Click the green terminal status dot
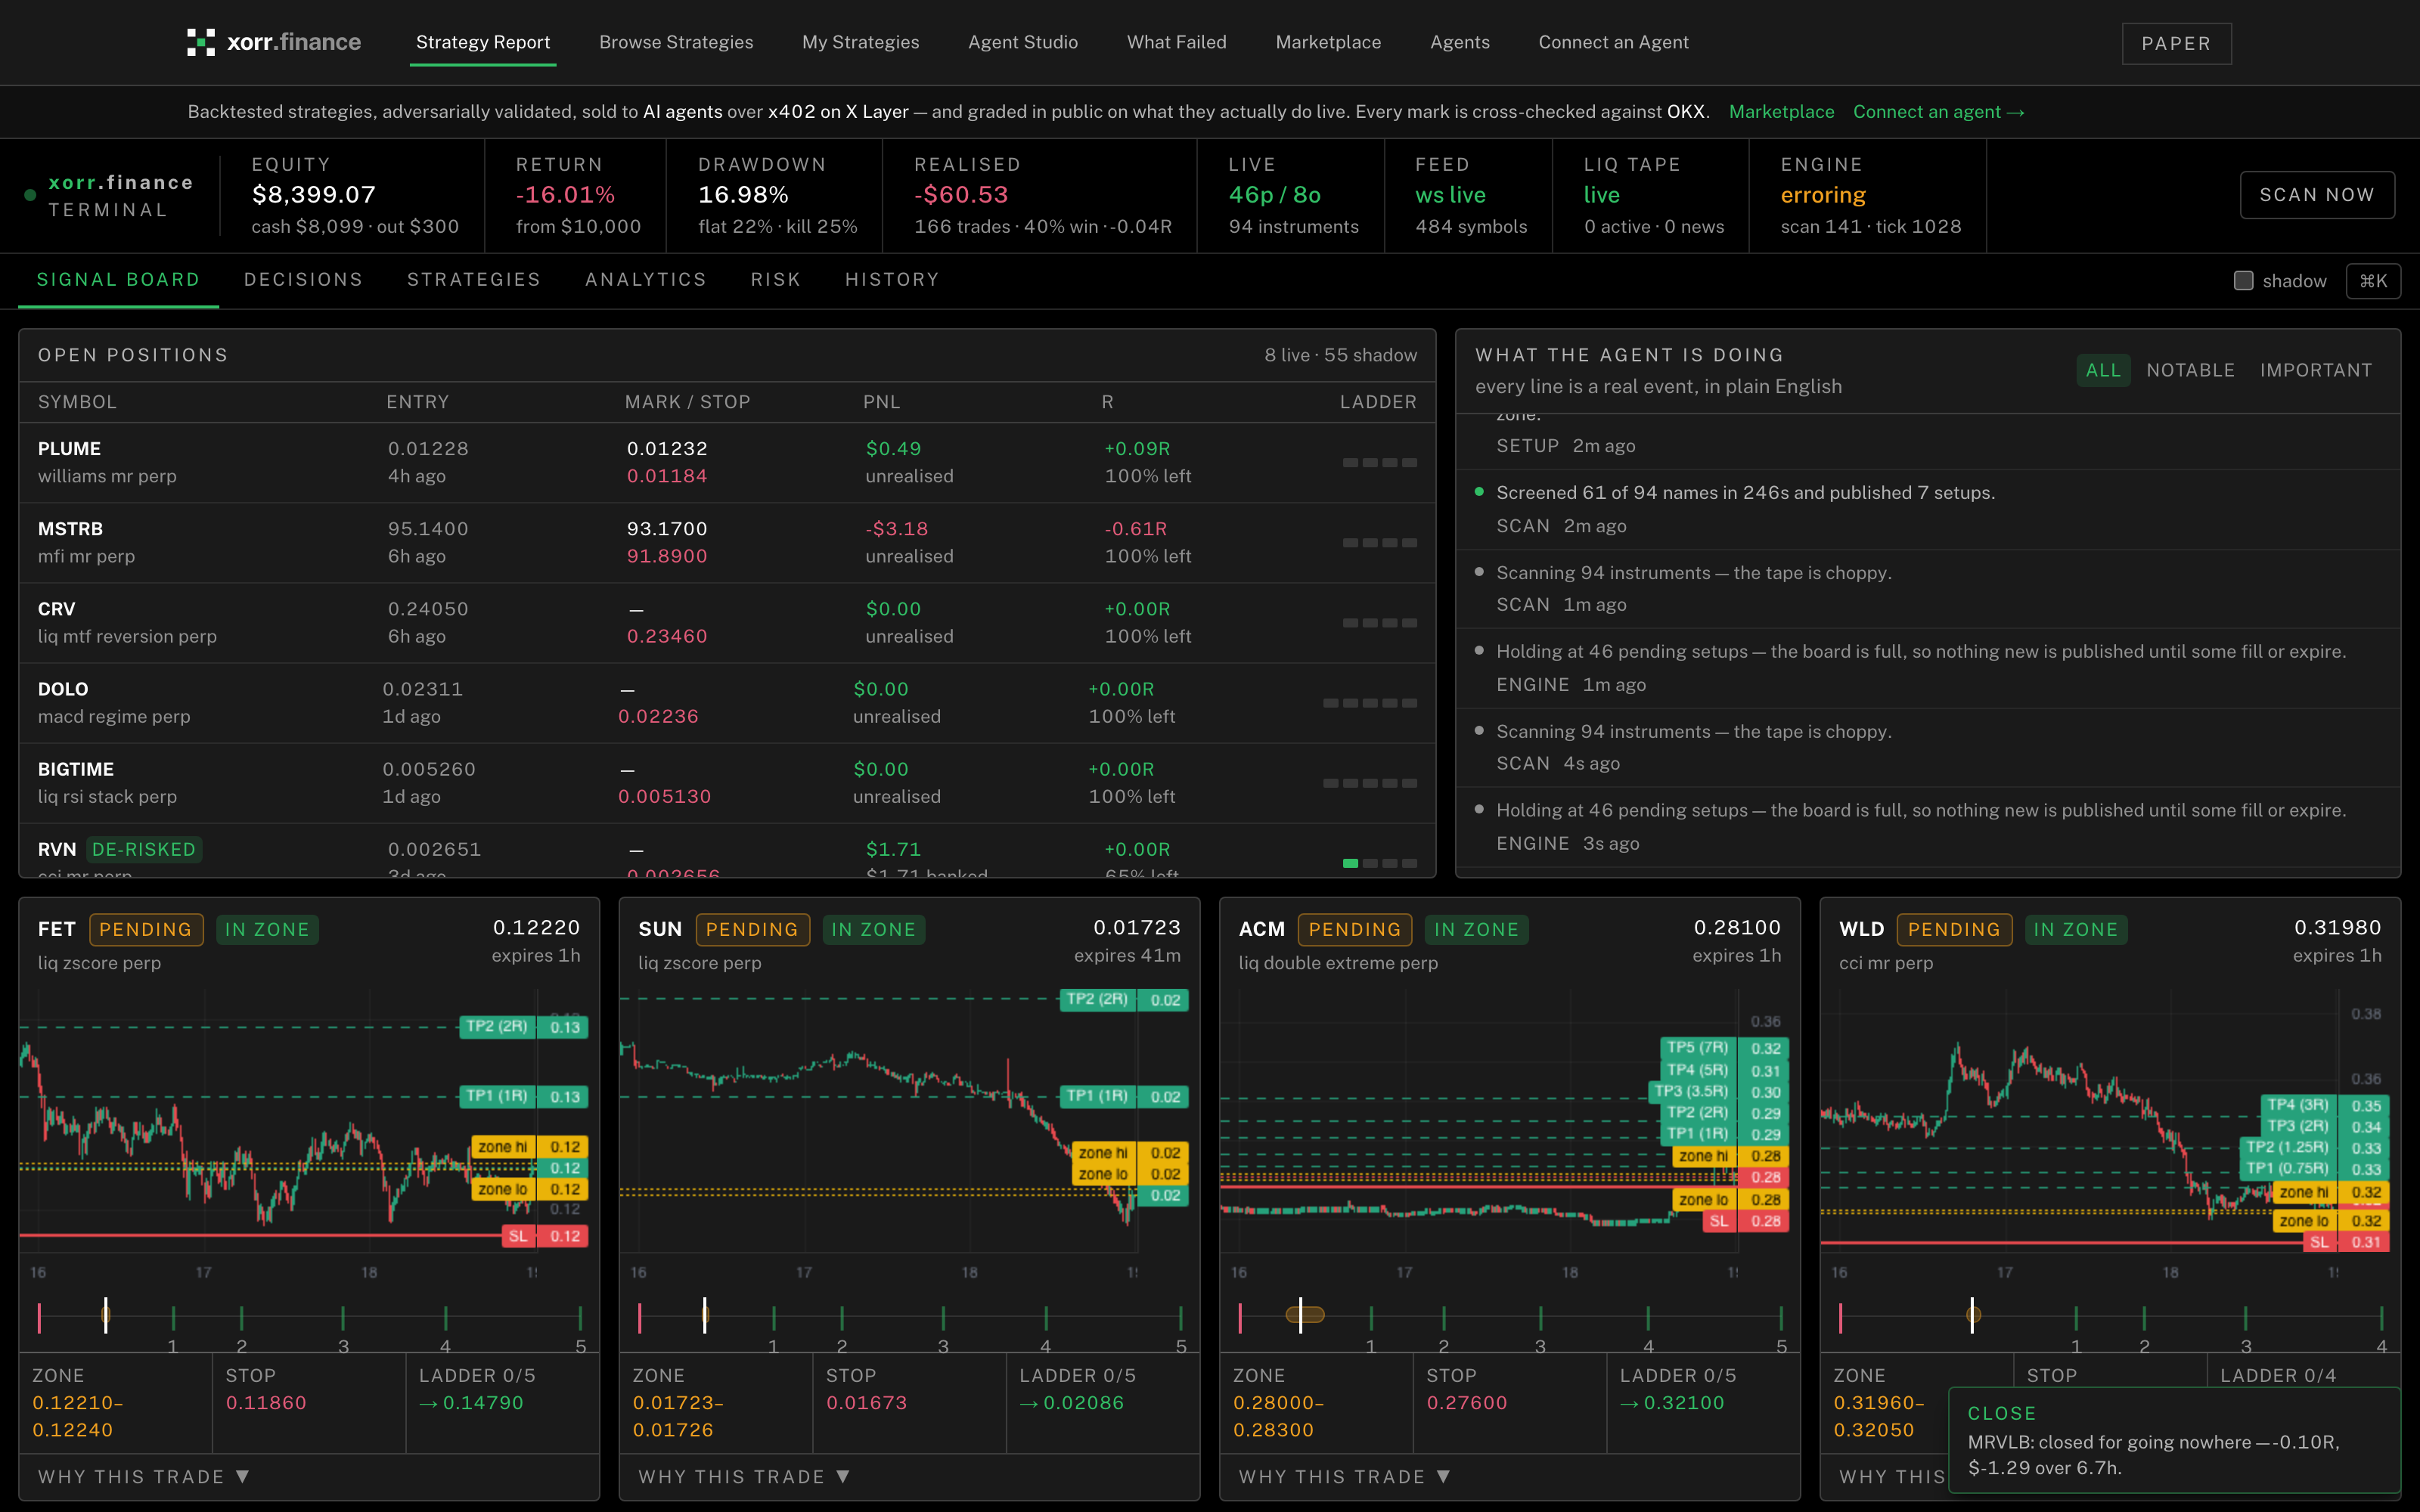Screen dimensions: 2420x1512 30,195
